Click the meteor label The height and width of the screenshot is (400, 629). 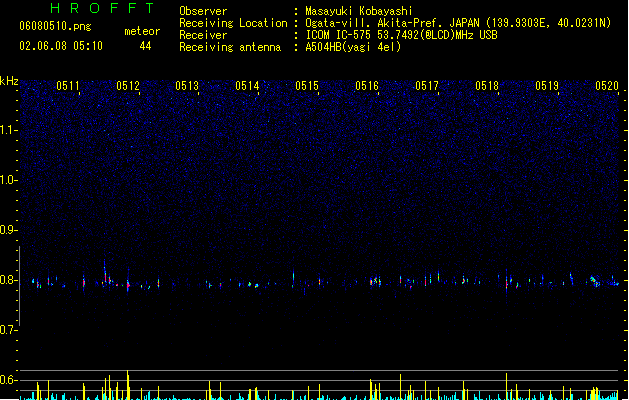pos(142,31)
